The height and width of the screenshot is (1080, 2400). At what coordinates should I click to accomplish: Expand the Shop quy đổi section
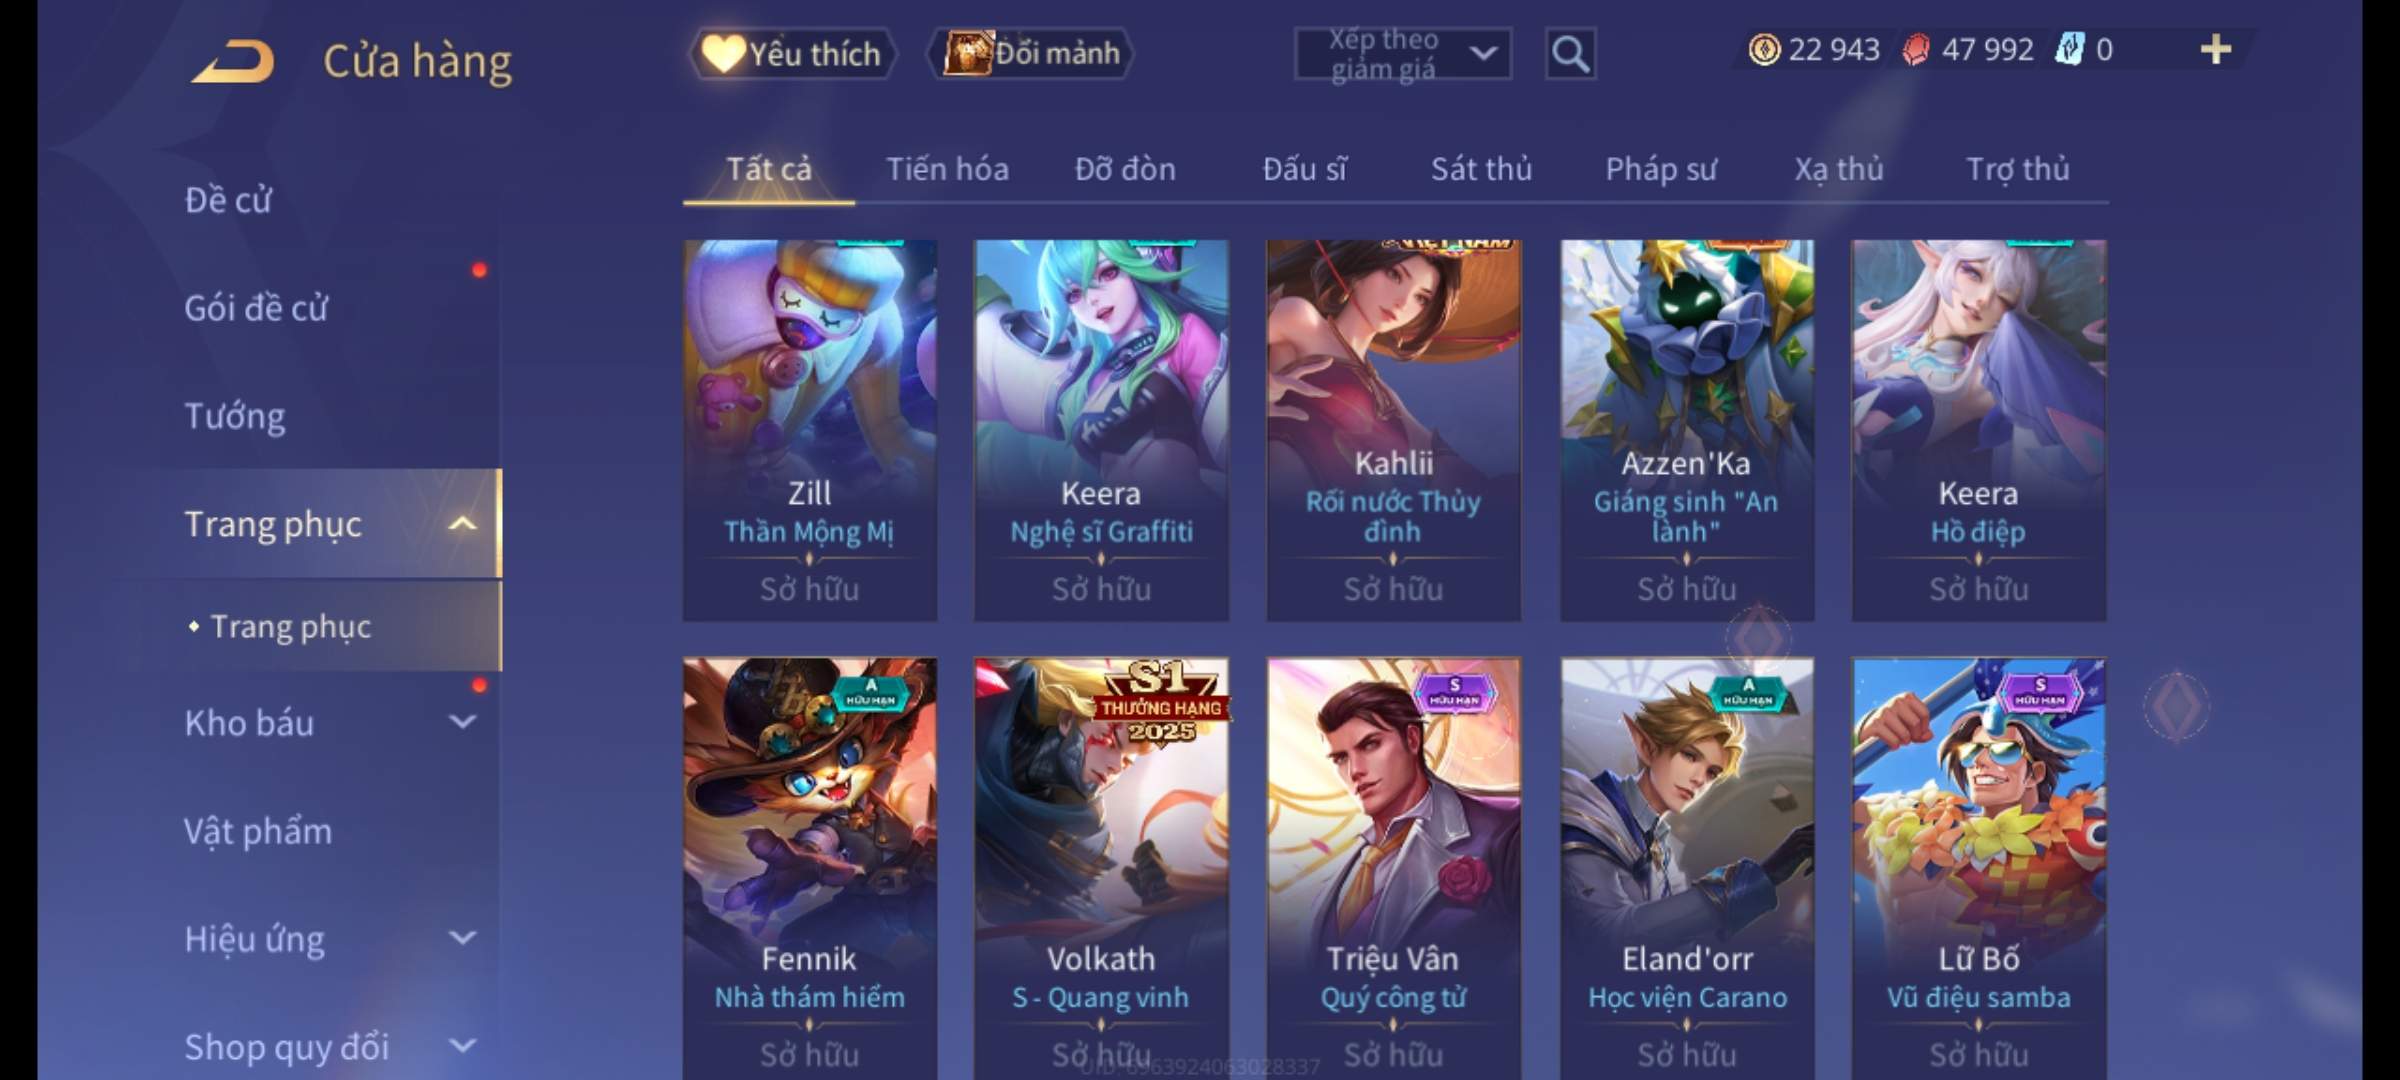click(x=462, y=1046)
